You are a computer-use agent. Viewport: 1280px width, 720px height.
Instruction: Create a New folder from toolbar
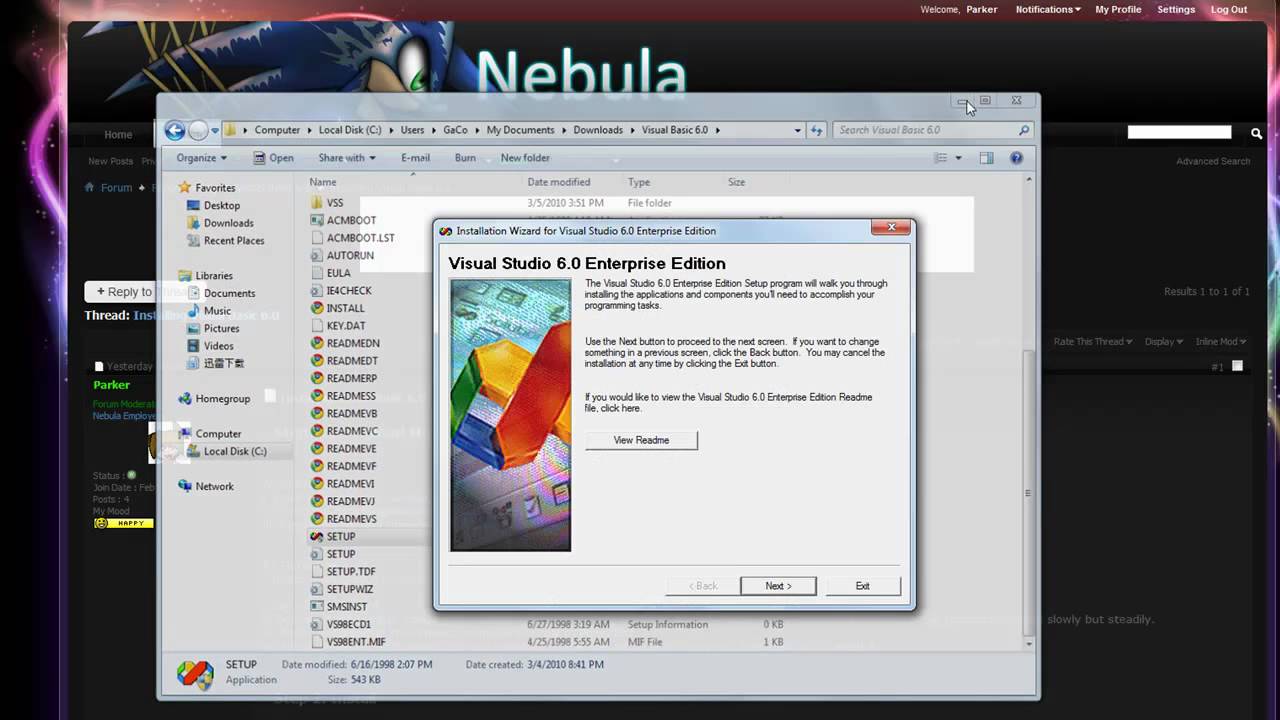pyautogui.click(x=525, y=158)
